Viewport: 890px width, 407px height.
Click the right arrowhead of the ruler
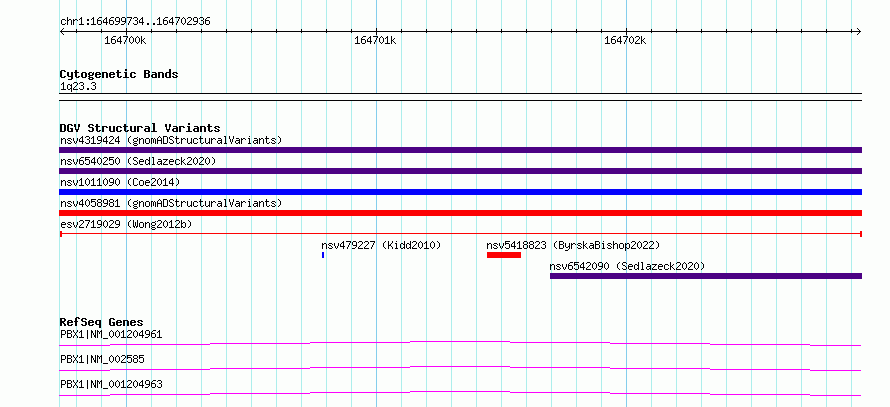[859, 31]
